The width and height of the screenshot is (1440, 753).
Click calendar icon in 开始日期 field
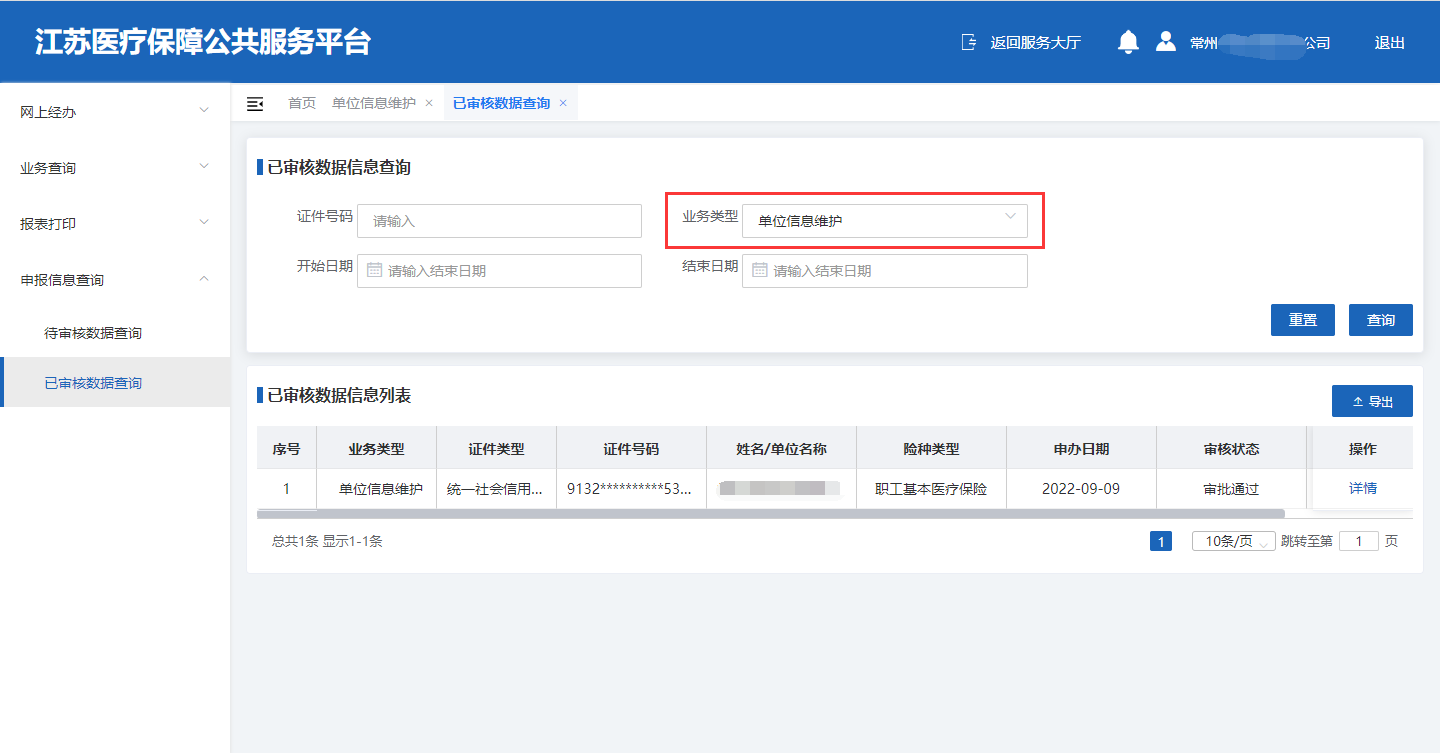click(374, 270)
